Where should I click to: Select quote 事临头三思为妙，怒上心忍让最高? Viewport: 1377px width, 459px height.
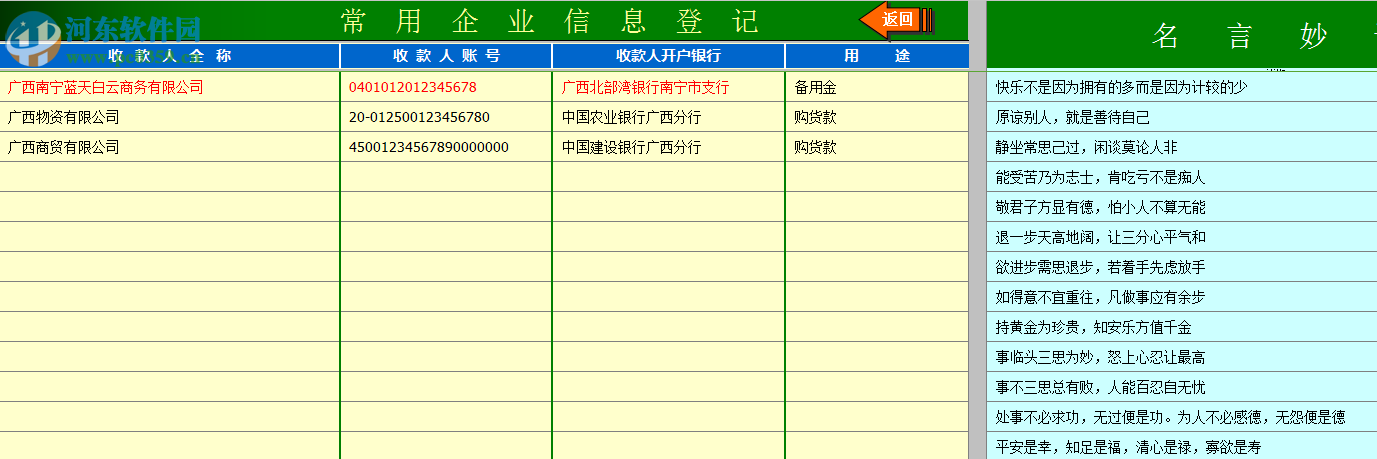click(1182, 357)
